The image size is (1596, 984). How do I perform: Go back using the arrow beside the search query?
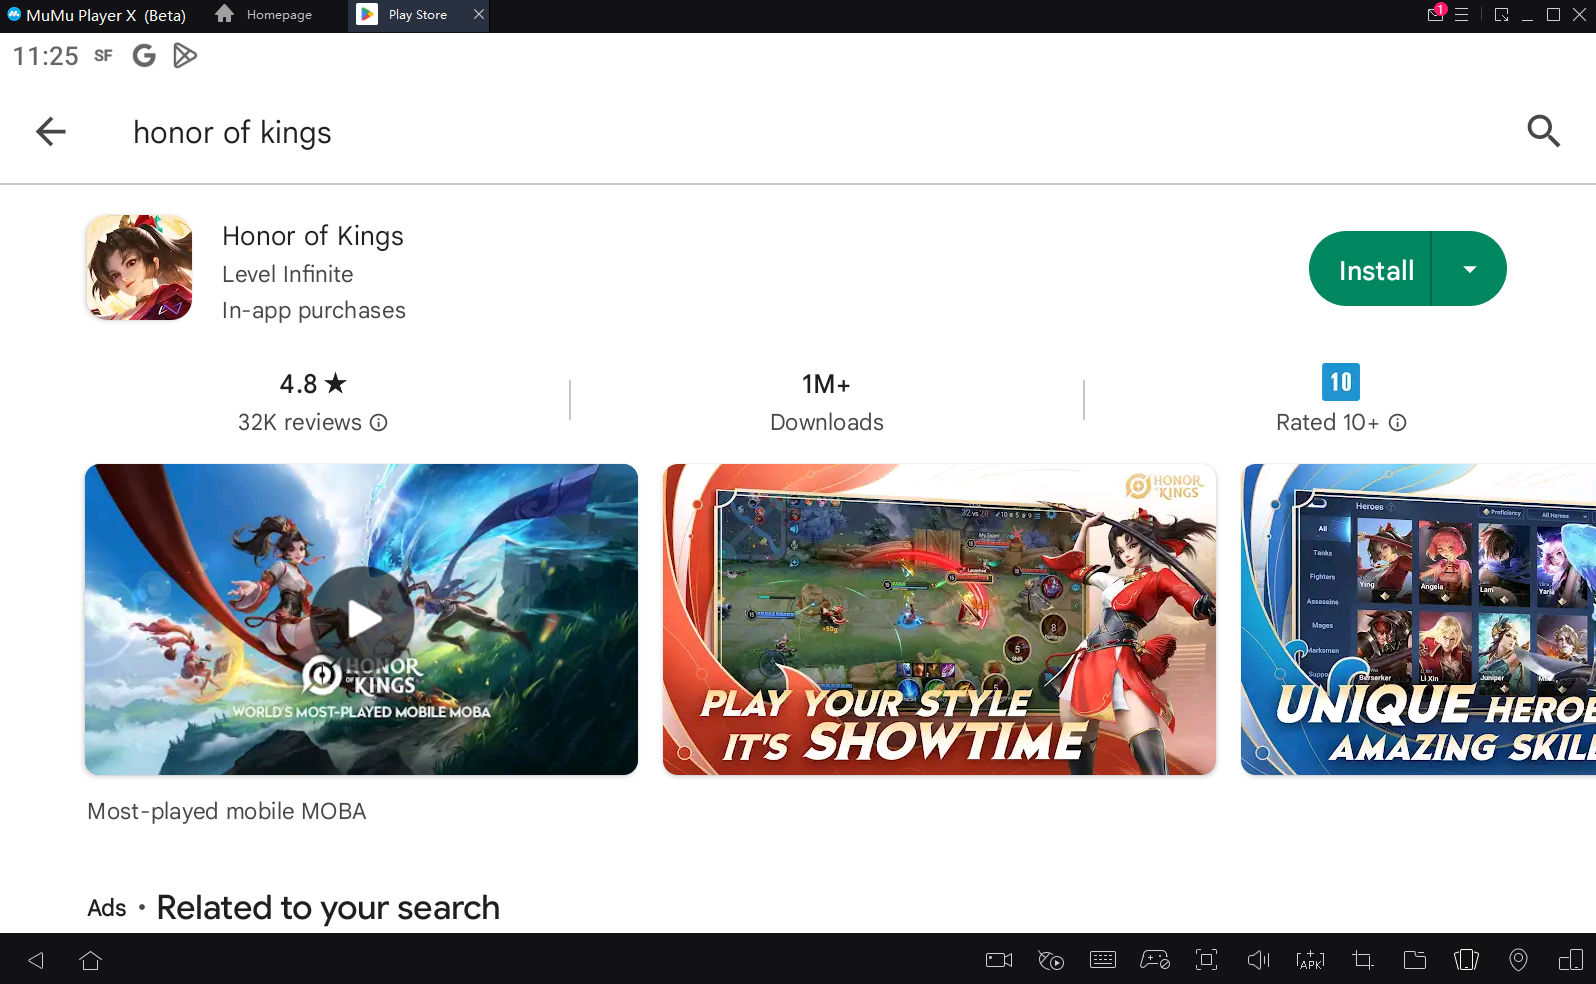click(51, 131)
